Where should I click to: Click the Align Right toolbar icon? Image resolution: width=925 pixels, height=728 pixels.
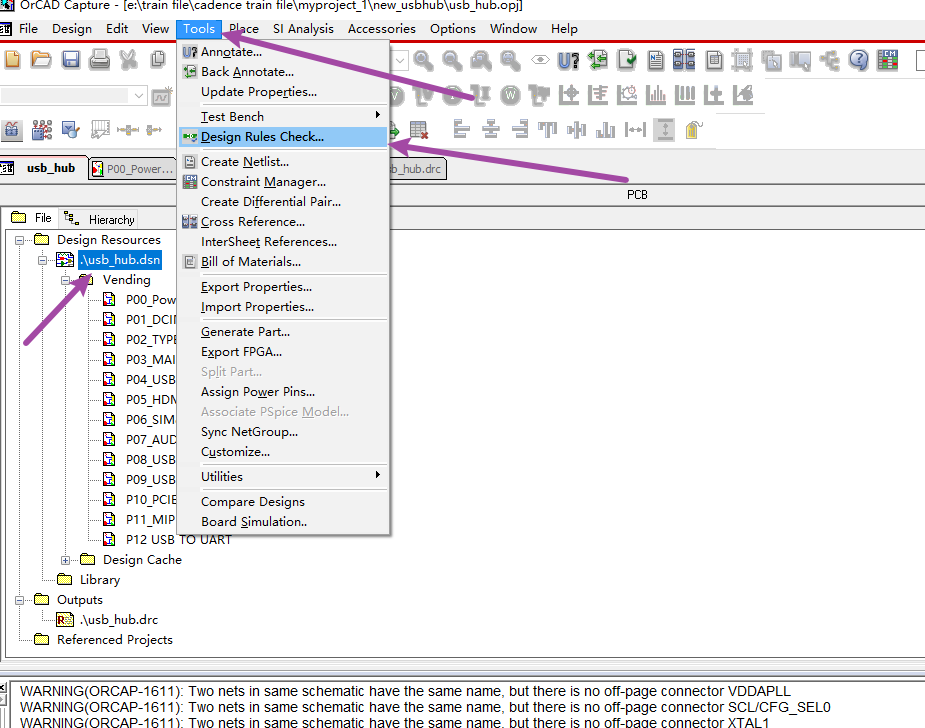coord(520,129)
